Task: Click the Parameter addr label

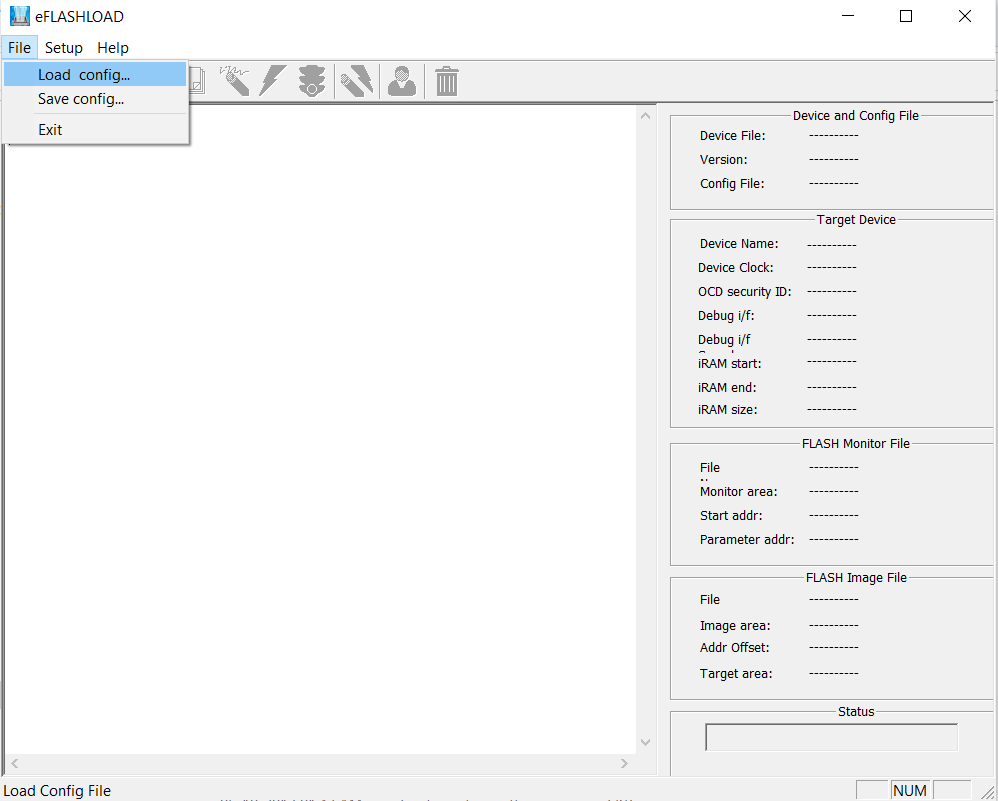Action: [747, 540]
